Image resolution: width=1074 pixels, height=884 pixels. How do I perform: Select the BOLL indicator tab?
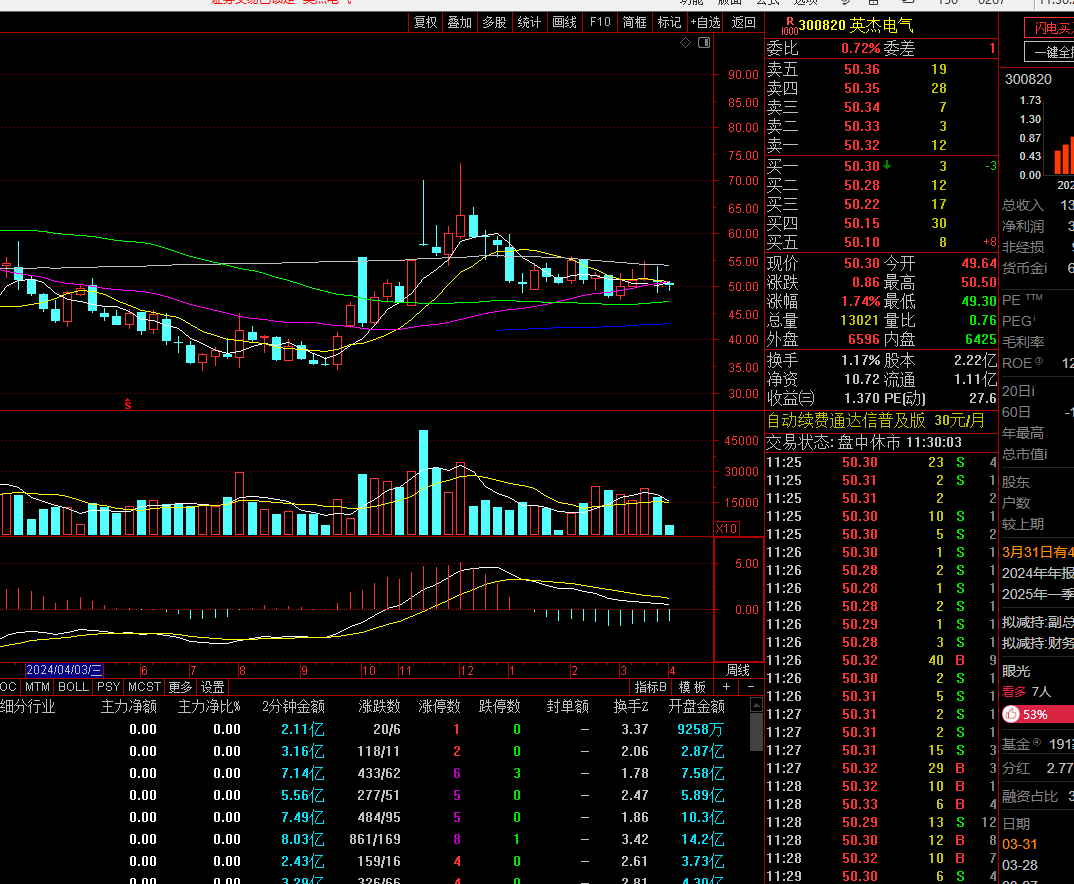[x=73, y=687]
